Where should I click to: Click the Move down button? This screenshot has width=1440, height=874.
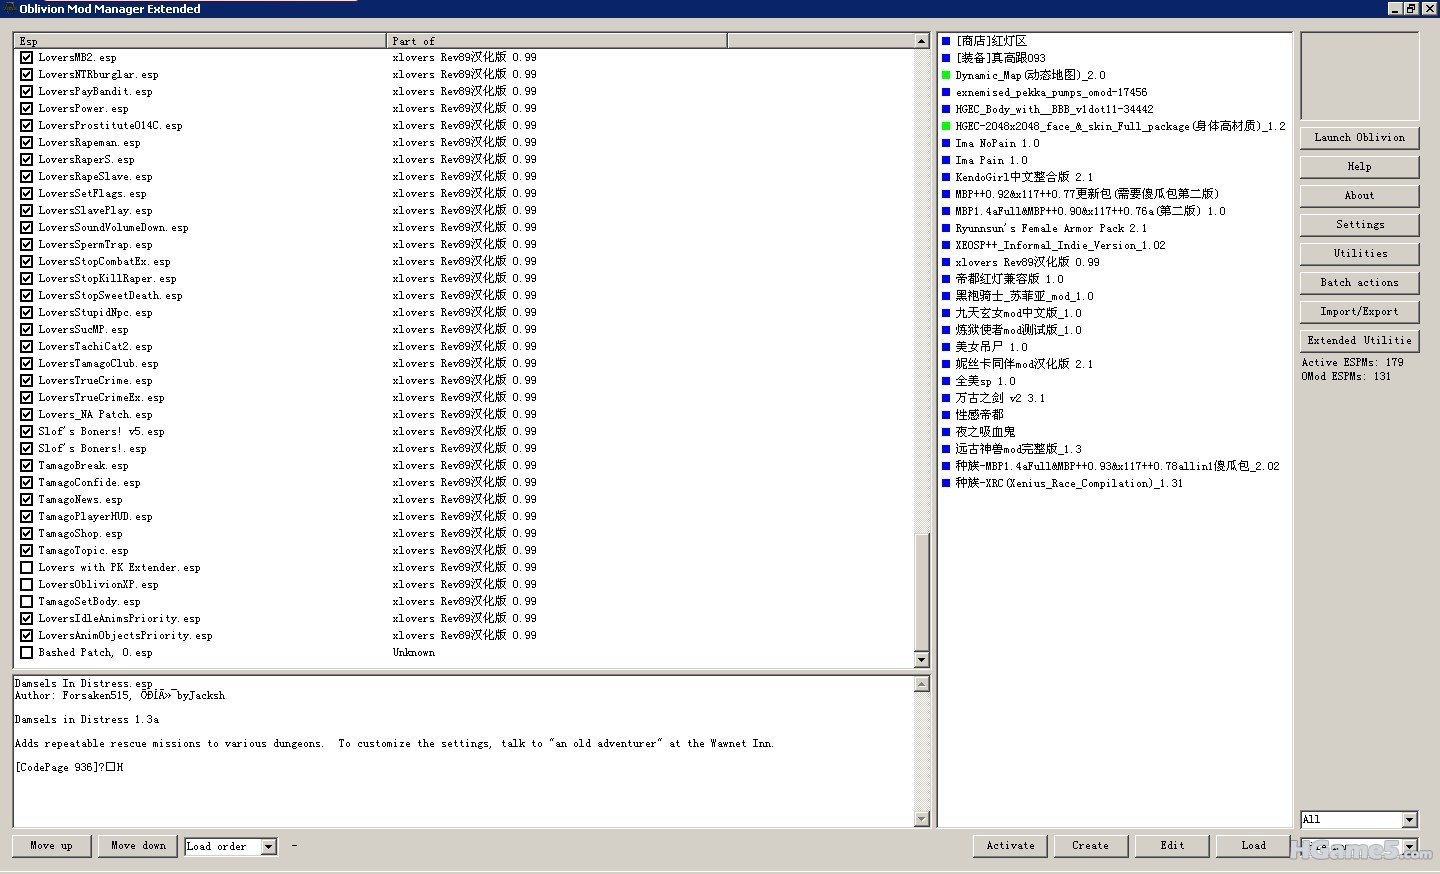point(138,846)
